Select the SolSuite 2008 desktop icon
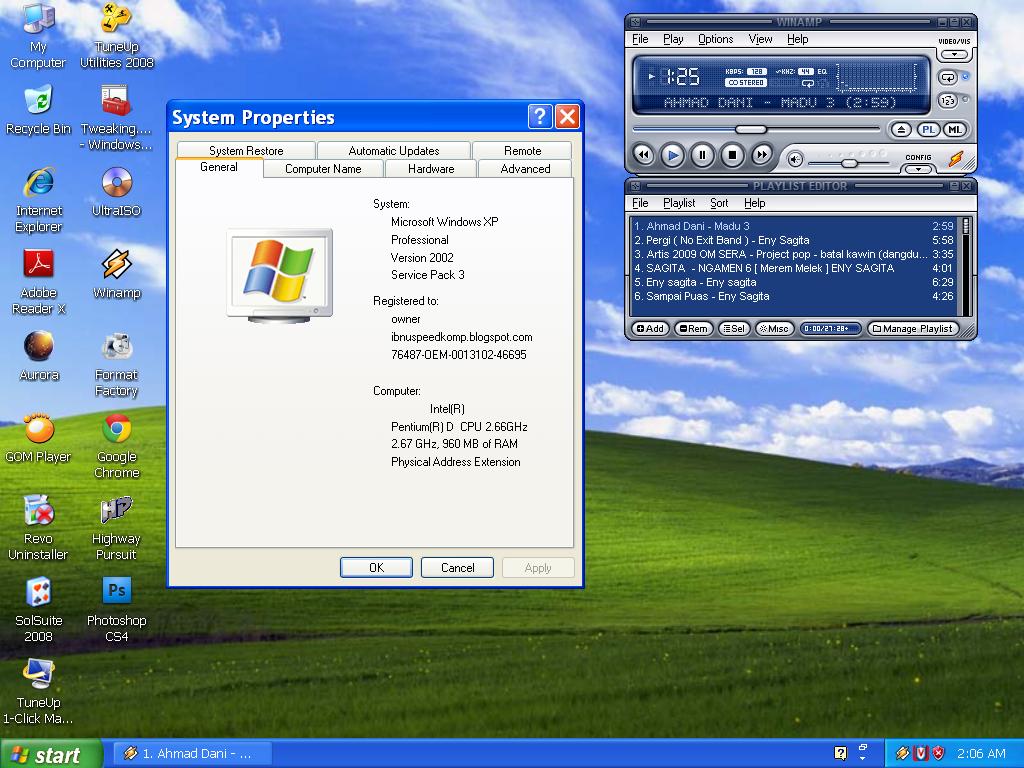1024x768 pixels. tap(39, 610)
